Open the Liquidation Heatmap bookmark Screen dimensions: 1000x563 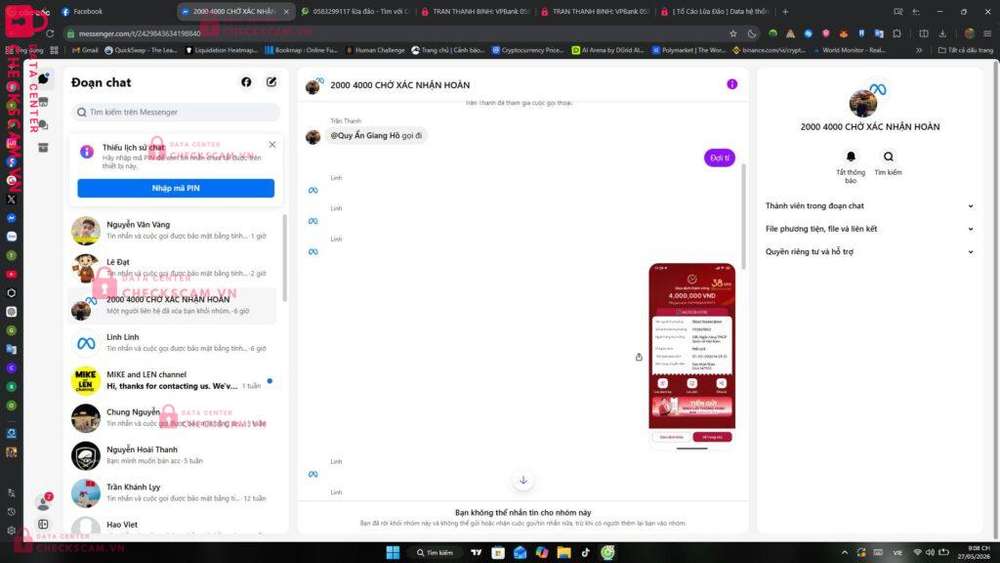[221, 50]
